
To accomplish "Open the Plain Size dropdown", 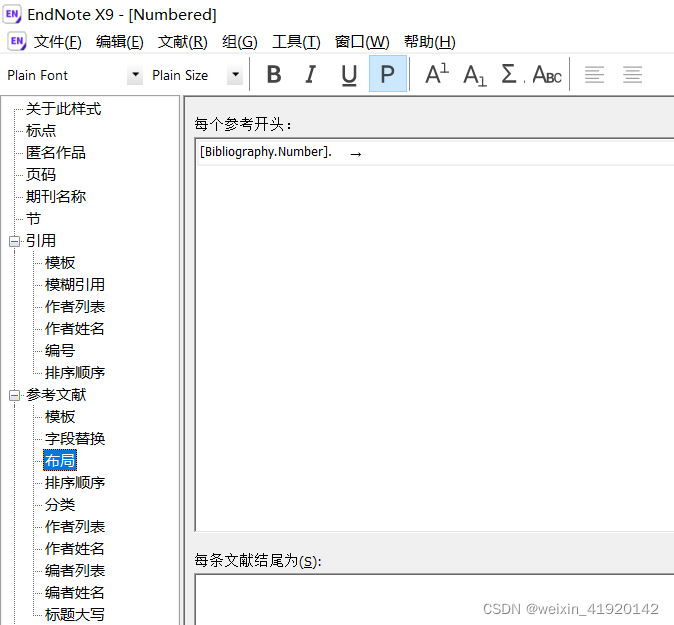I will click(235, 75).
